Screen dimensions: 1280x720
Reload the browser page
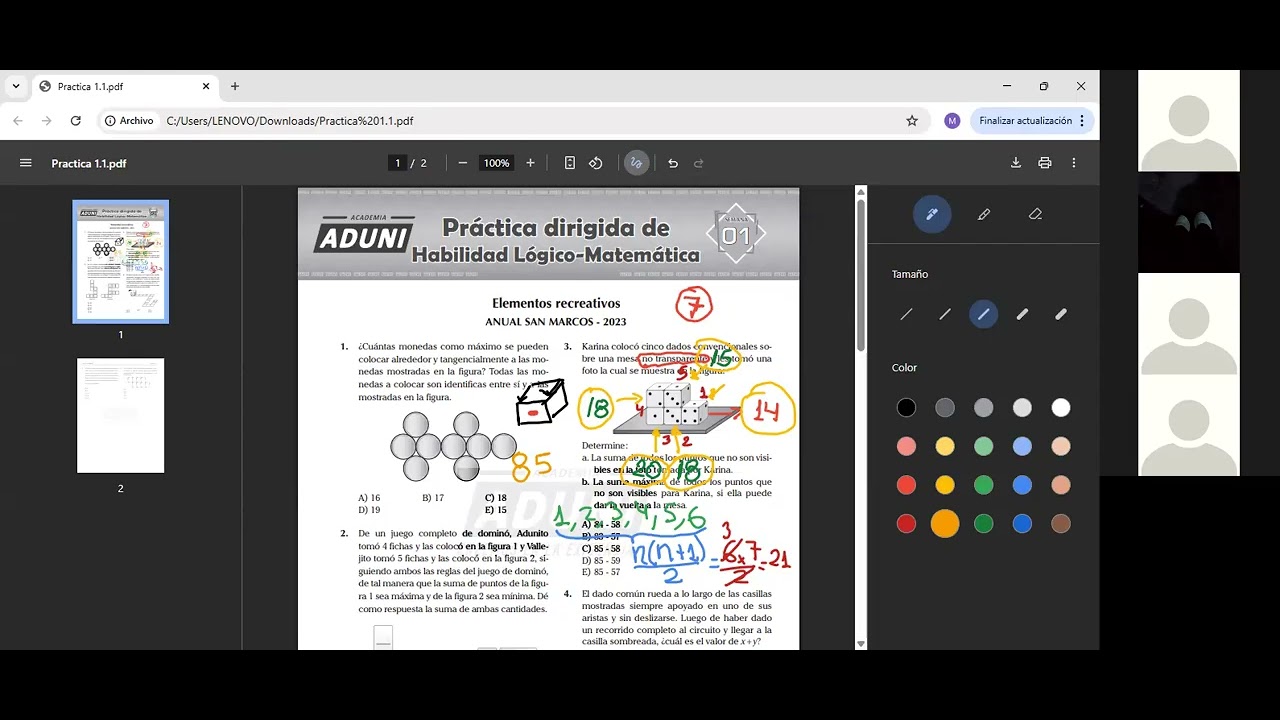[x=75, y=121]
